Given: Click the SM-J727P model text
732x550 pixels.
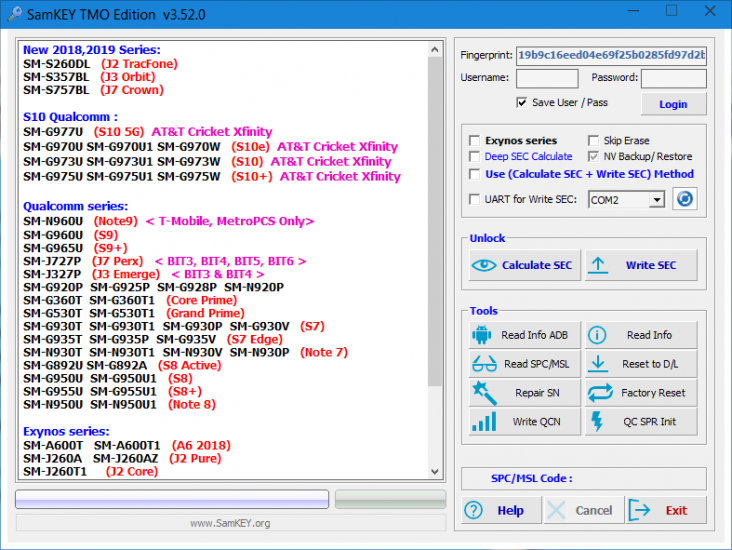Looking at the screenshot, I should click(x=52, y=261).
